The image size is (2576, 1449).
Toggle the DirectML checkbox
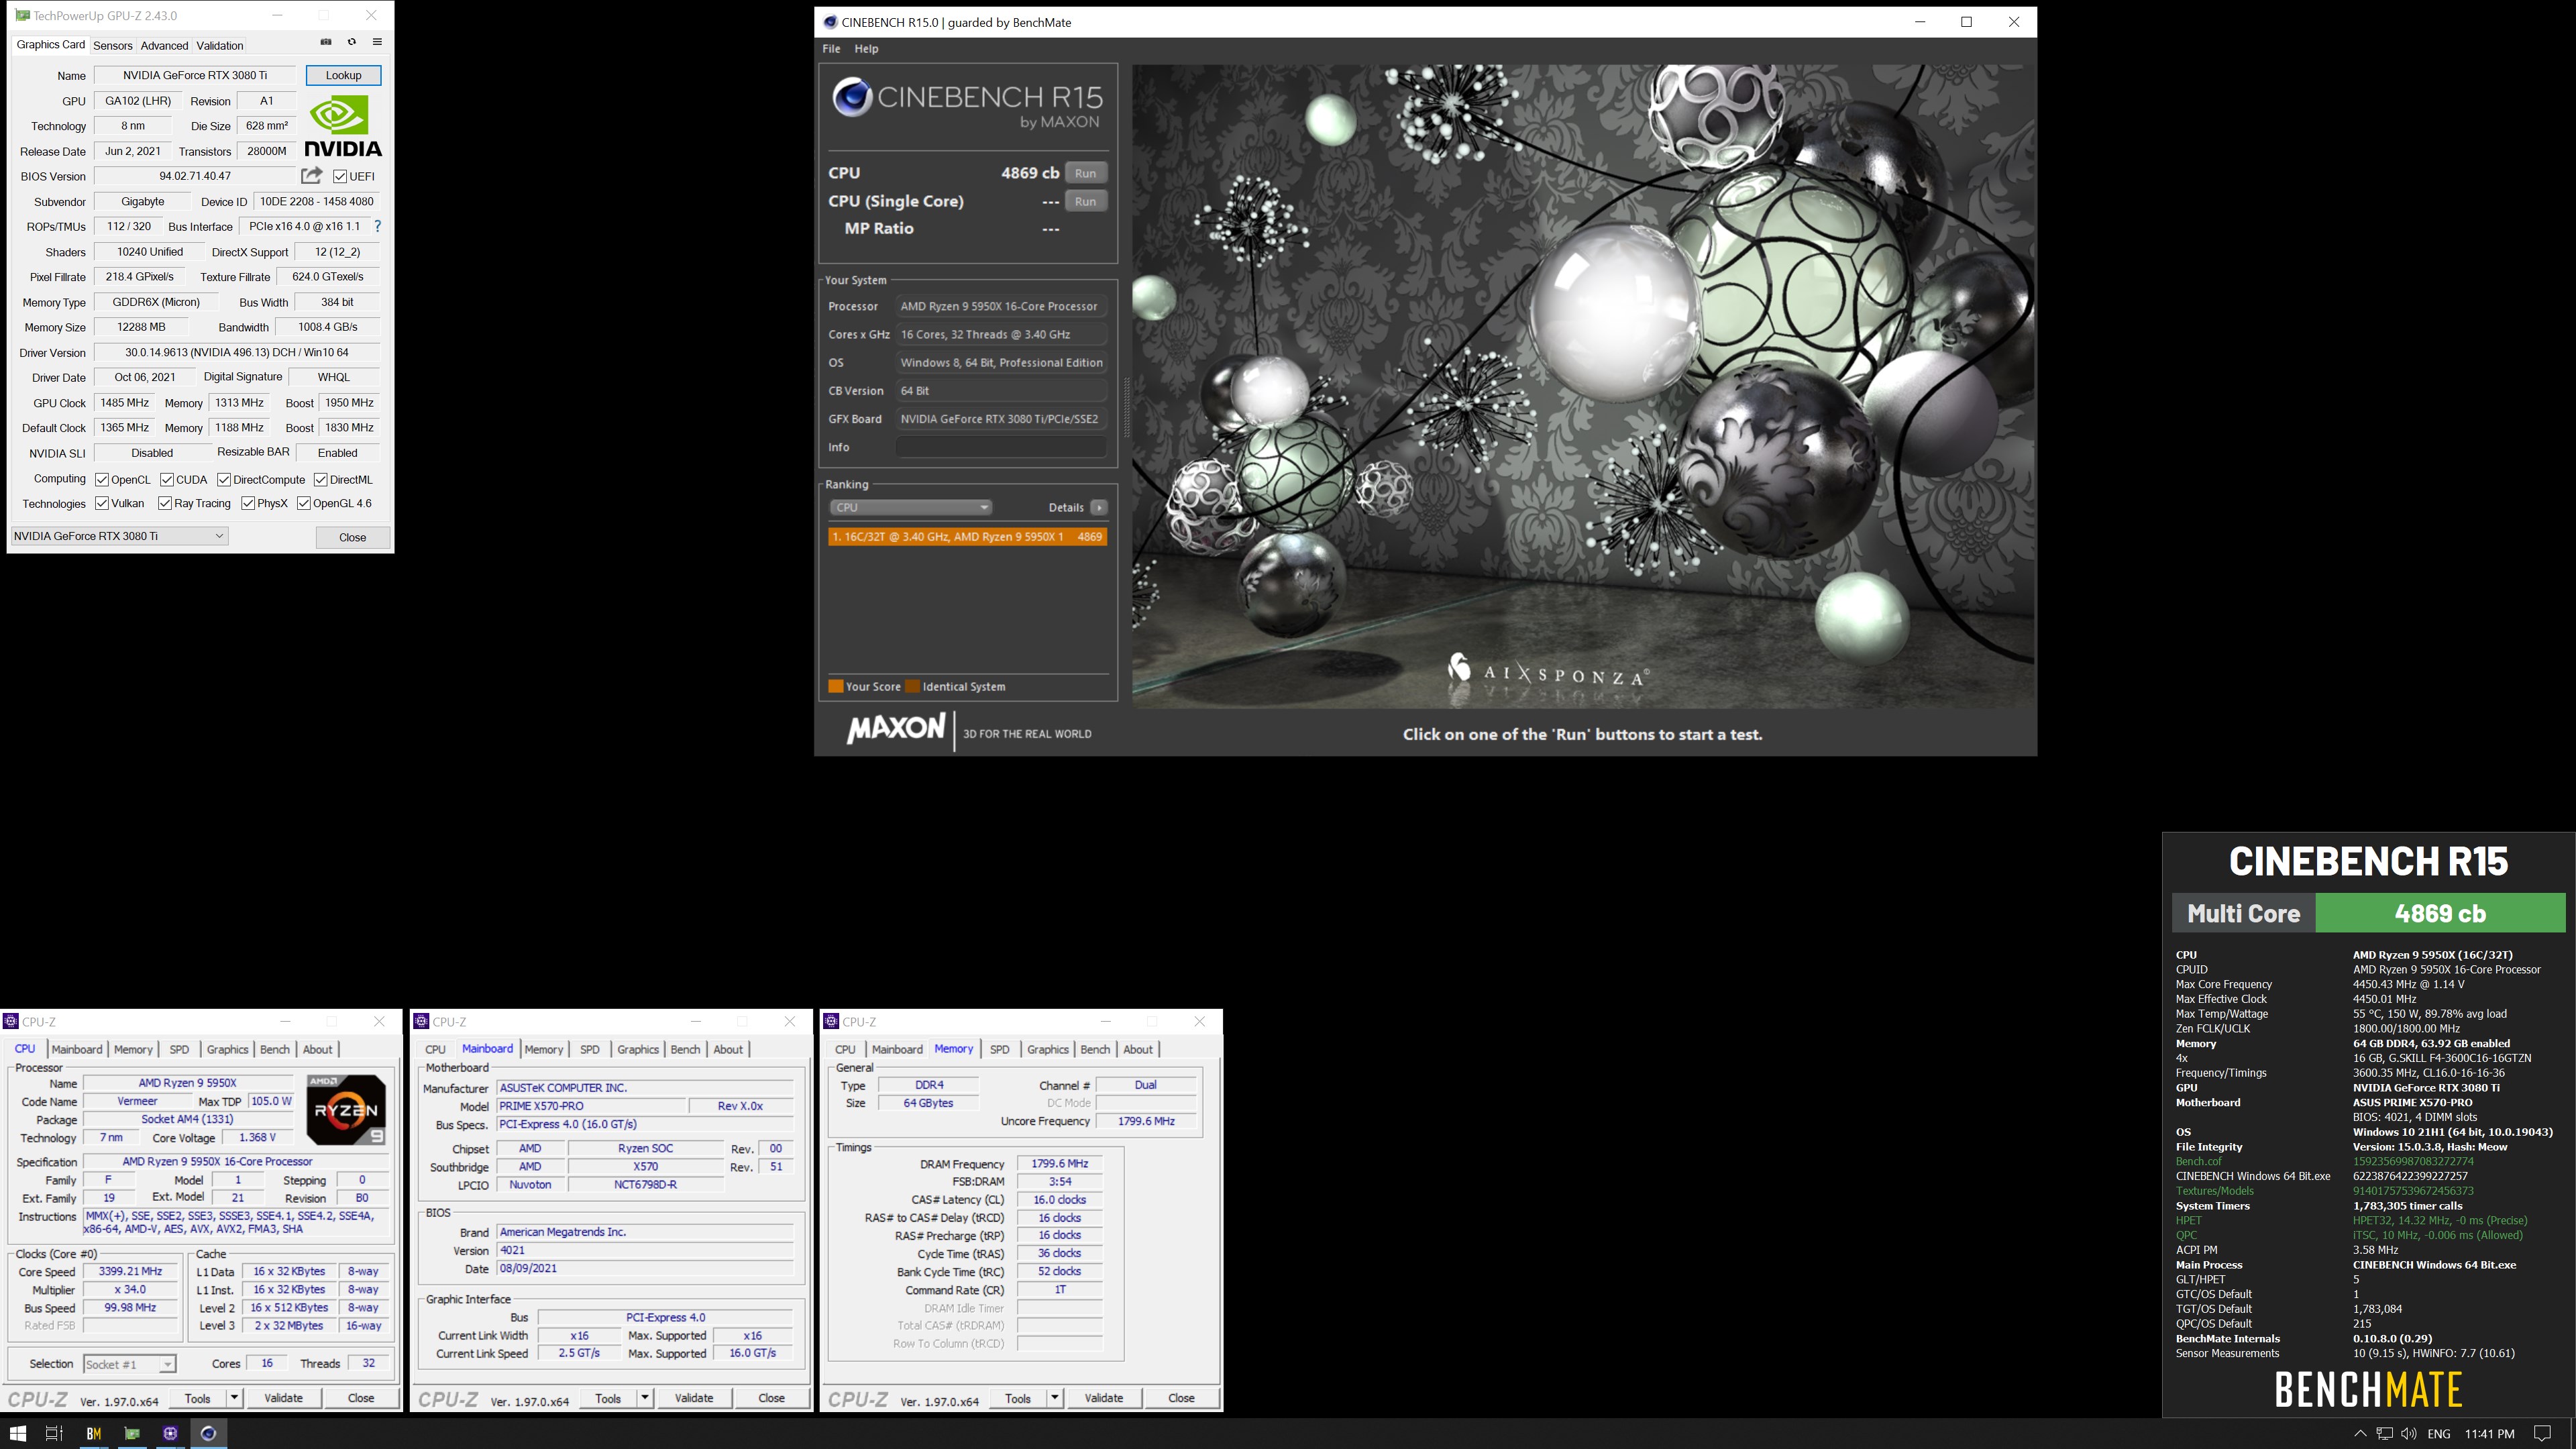coord(321,479)
